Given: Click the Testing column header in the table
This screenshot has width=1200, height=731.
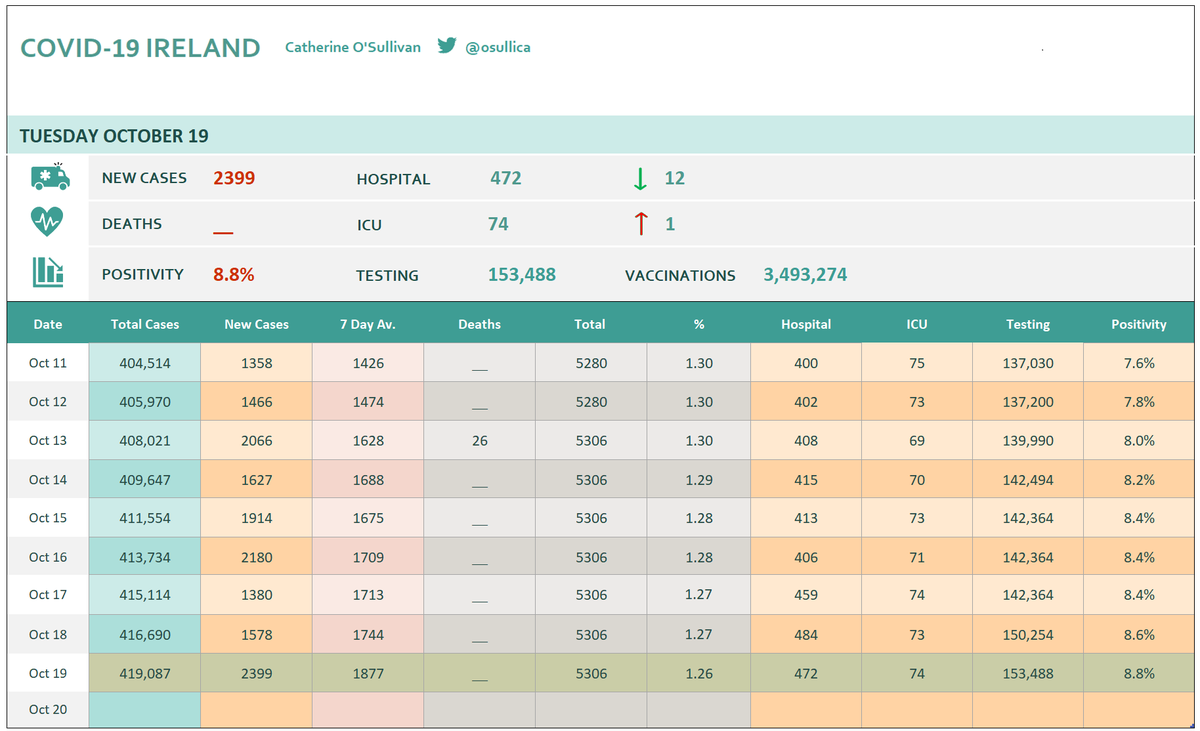Looking at the screenshot, I should tap(1028, 324).
